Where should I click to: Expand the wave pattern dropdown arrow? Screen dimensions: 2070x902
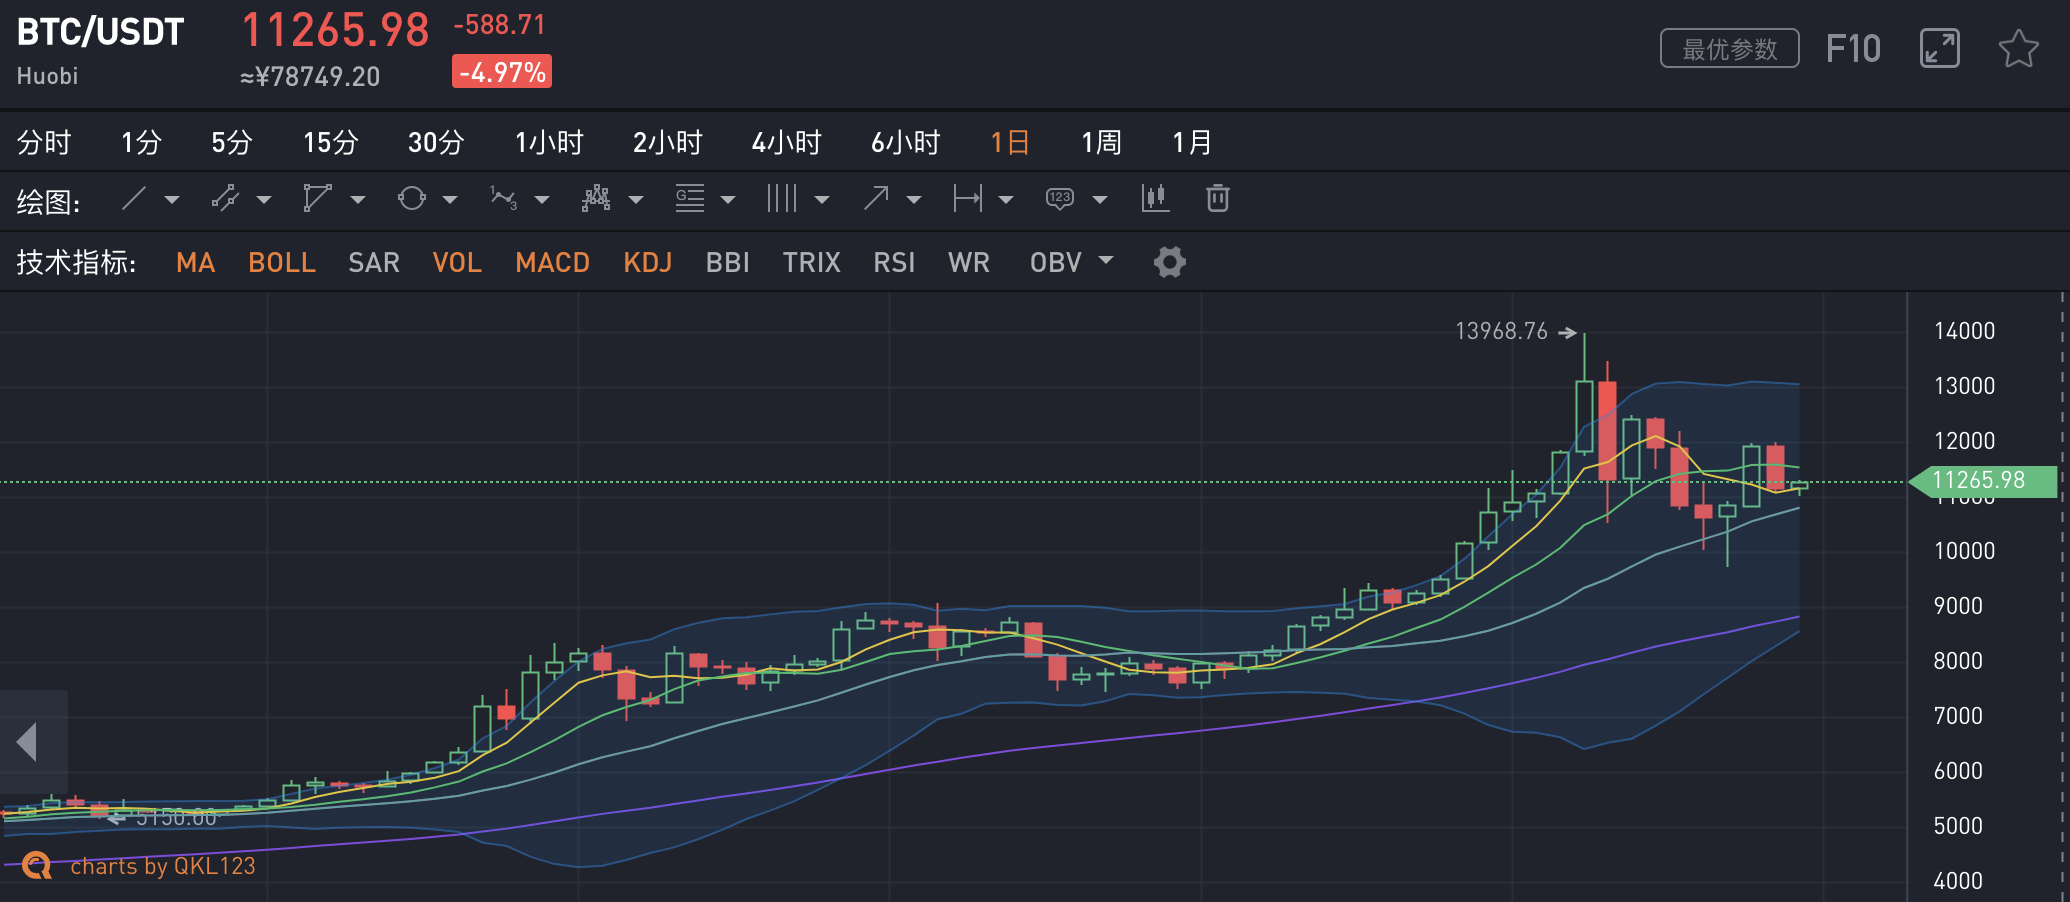click(542, 200)
